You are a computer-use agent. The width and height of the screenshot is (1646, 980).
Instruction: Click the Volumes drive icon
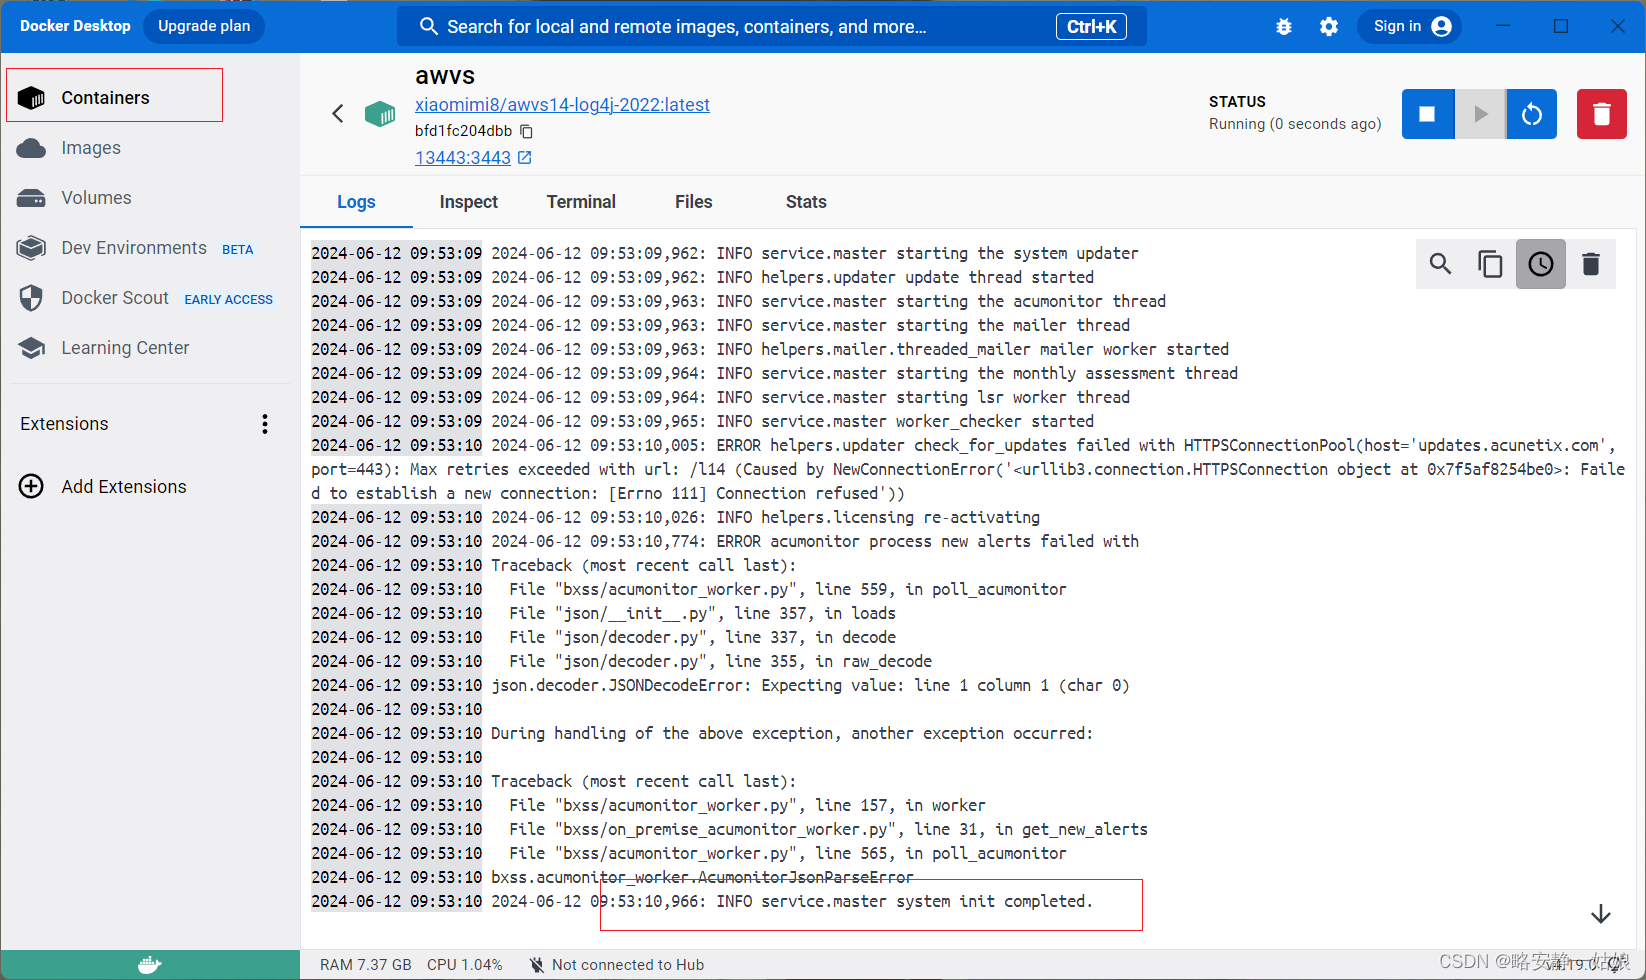(32, 198)
